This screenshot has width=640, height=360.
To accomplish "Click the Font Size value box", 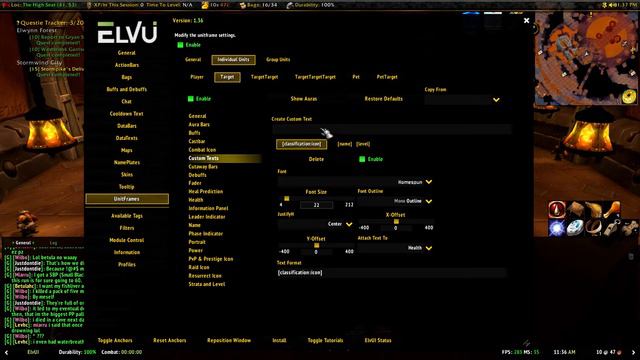I will click(316, 205).
